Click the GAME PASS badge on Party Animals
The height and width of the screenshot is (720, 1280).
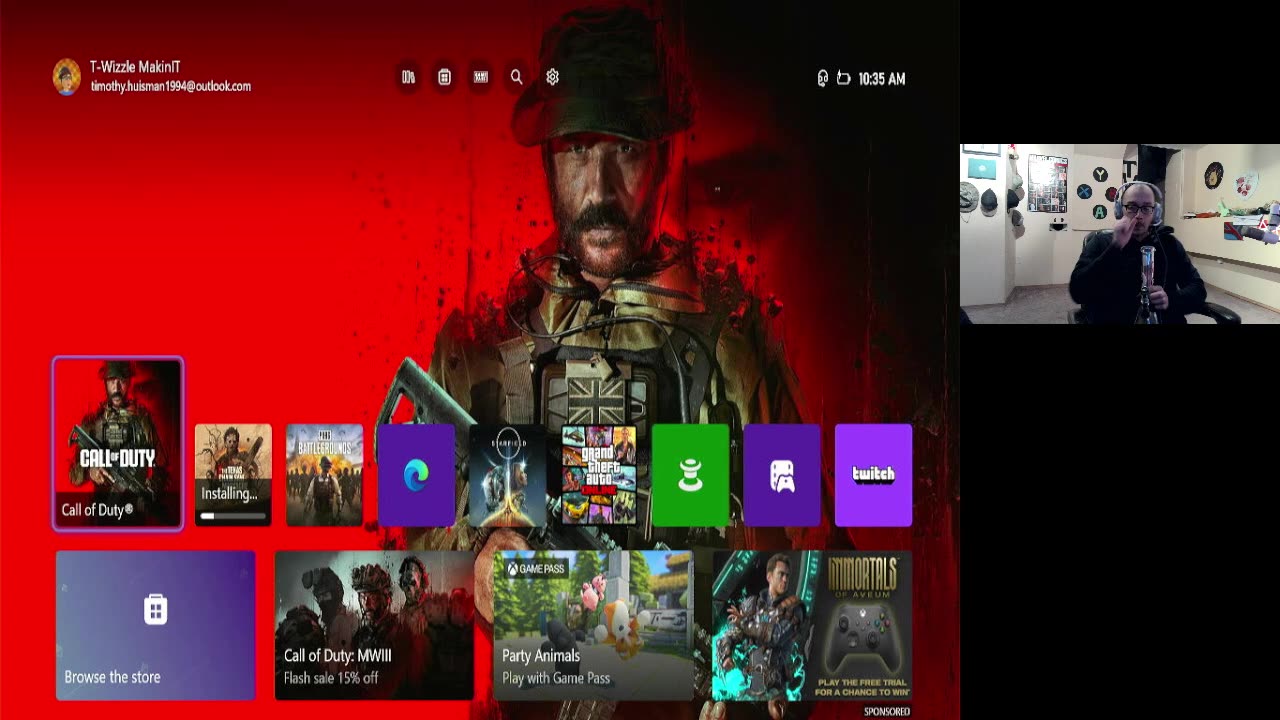point(535,568)
